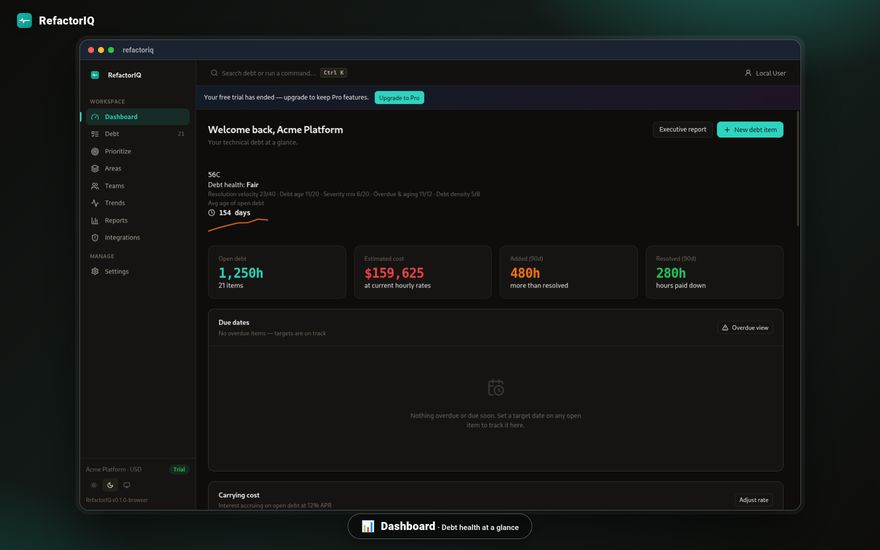Click 'Your technical debt at a glance.' subtitle
This screenshot has height=550, width=880.
coord(253,143)
